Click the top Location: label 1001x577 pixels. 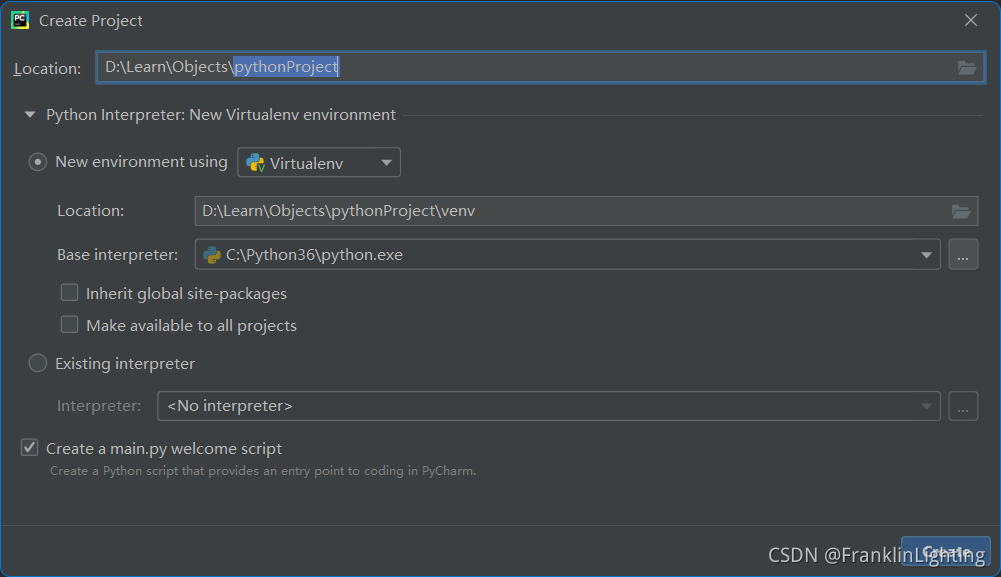47,68
